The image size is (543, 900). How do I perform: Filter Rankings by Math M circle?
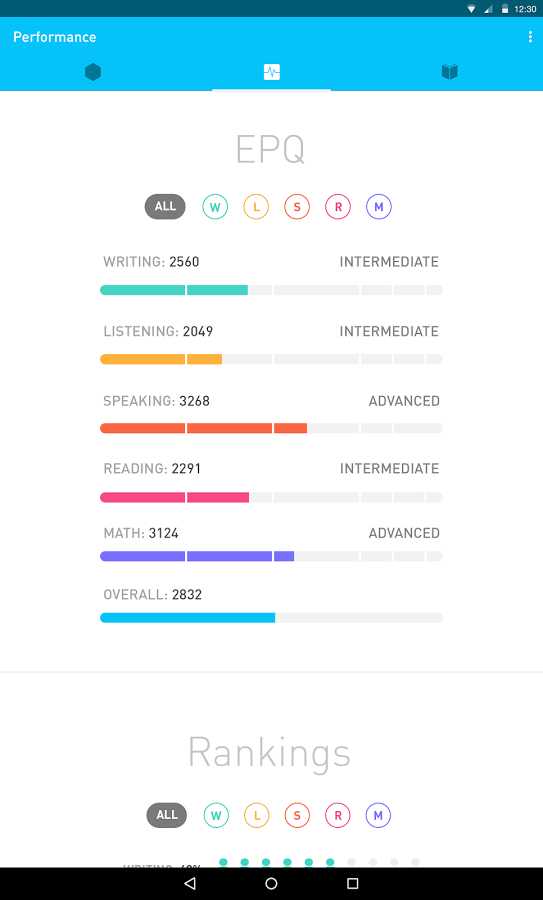(x=378, y=815)
